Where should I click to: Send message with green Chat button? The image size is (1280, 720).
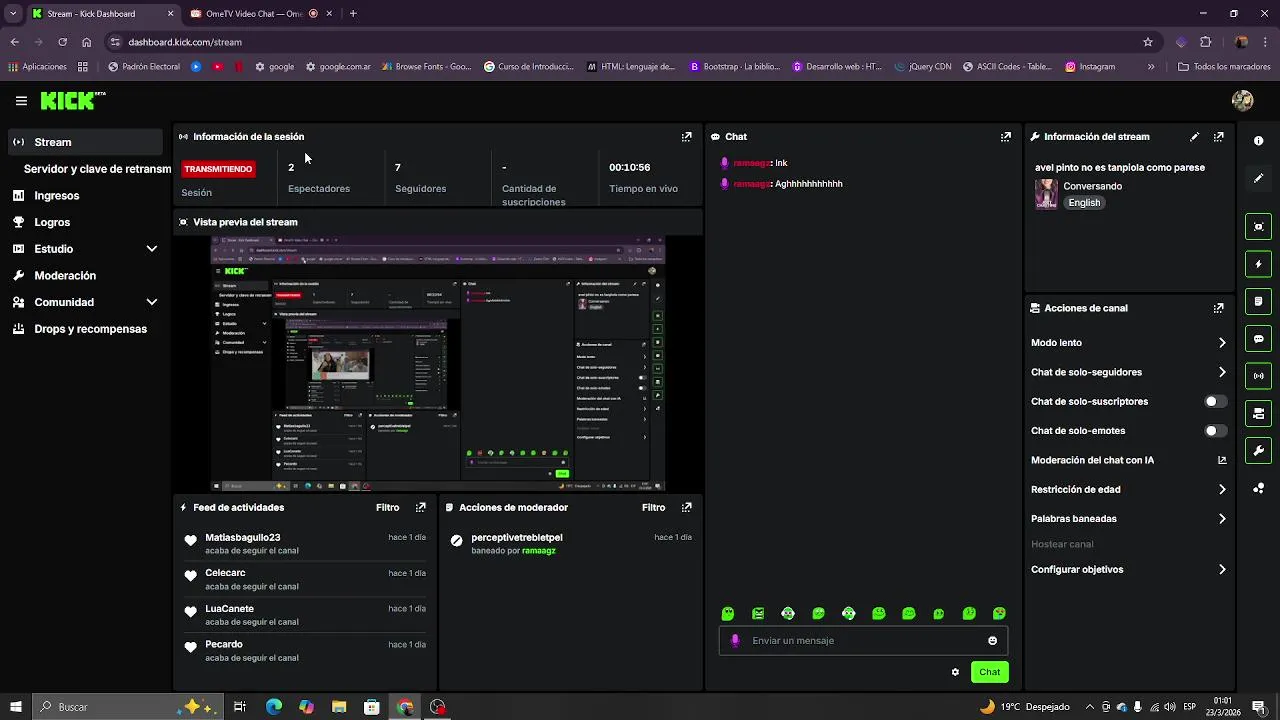[x=989, y=672]
